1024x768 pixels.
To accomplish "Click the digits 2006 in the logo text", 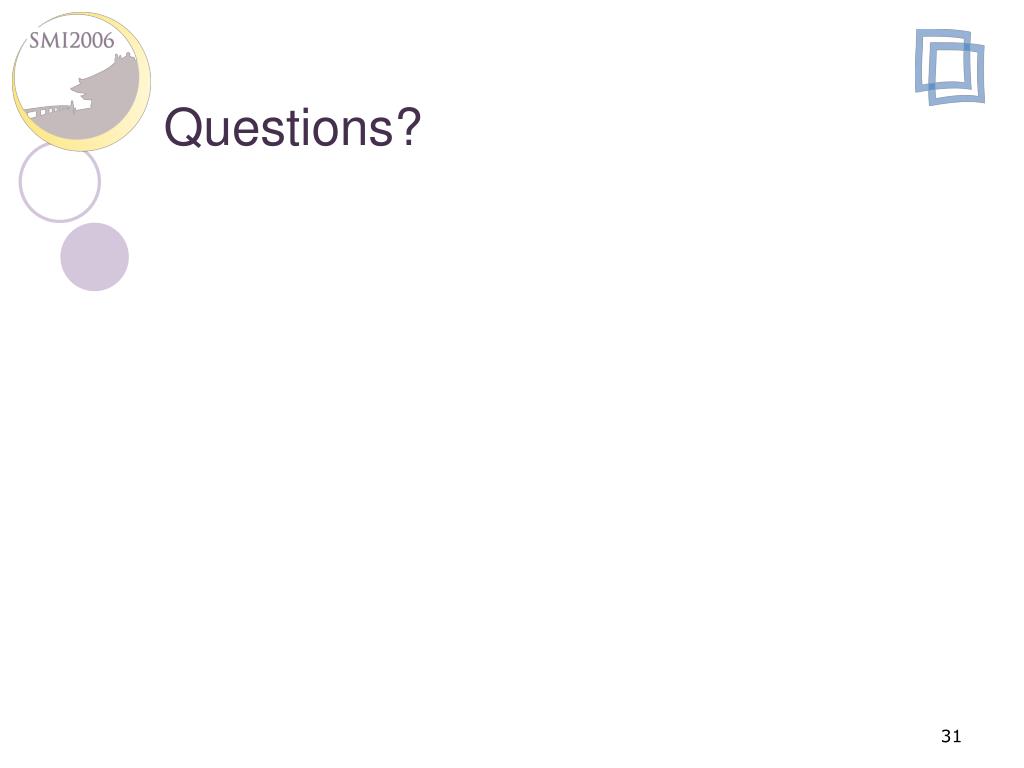I will [x=90, y=40].
